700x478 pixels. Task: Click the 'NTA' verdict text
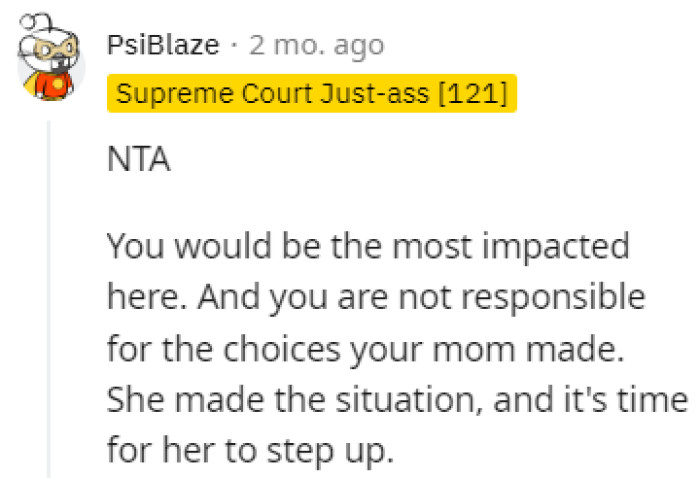tap(139, 161)
